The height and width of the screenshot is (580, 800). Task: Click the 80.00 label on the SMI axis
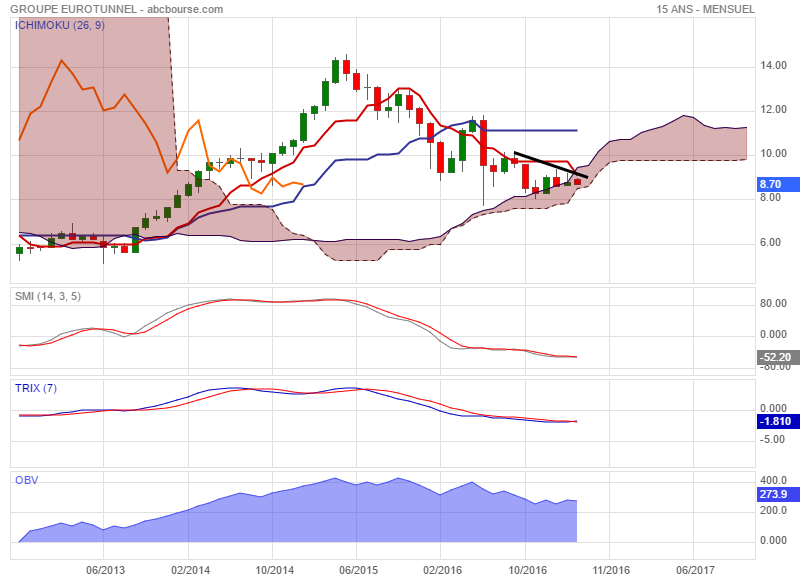coord(773,304)
